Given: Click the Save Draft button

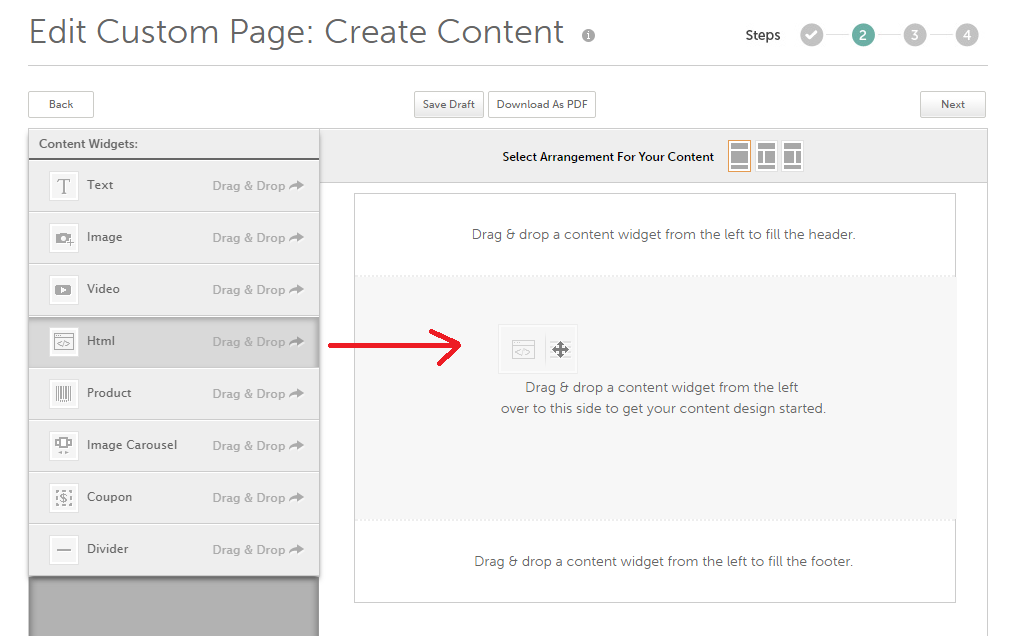Looking at the screenshot, I should [448, 104].
